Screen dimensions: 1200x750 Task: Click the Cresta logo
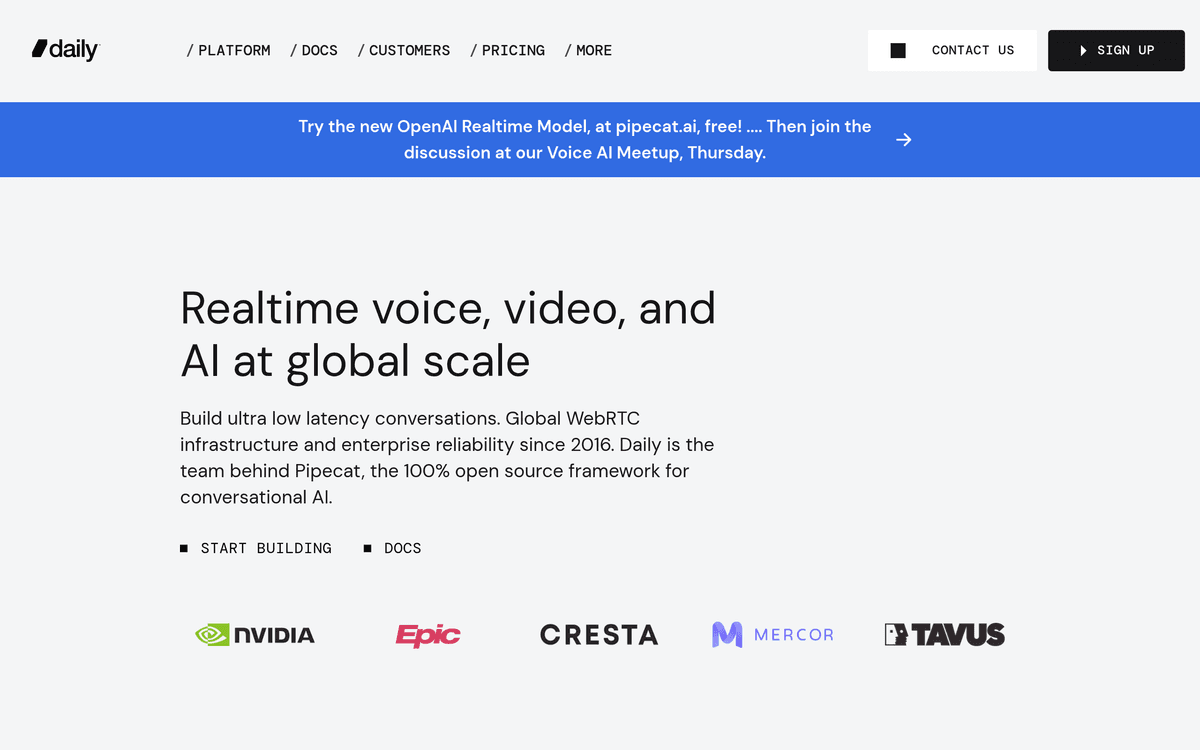[x=599, y=635]
